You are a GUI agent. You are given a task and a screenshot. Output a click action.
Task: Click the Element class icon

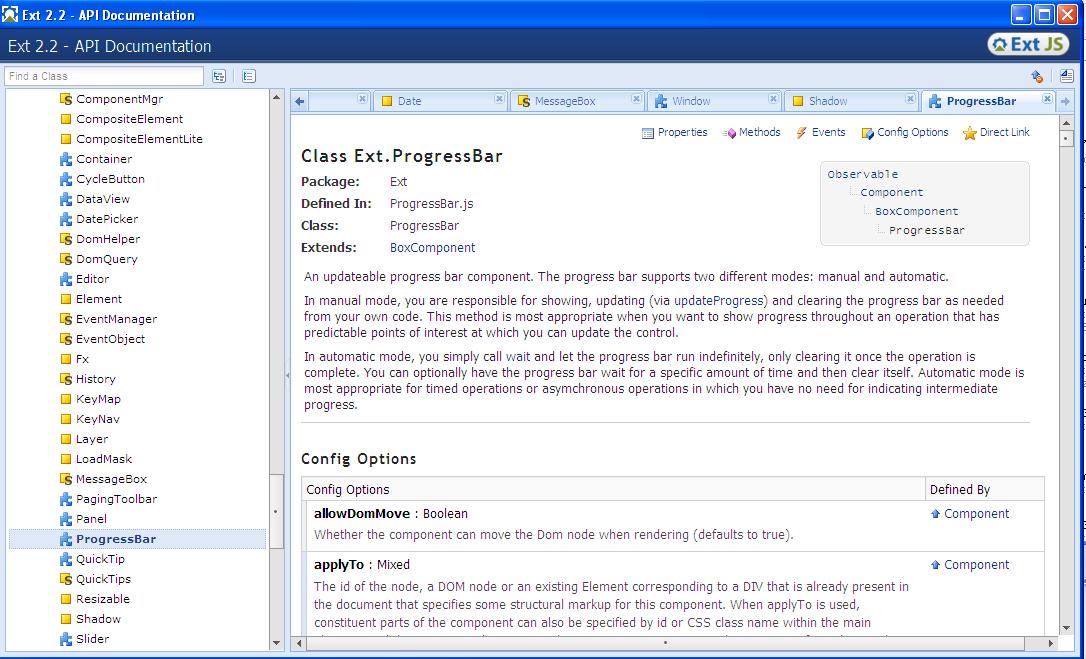coord(66,299)
